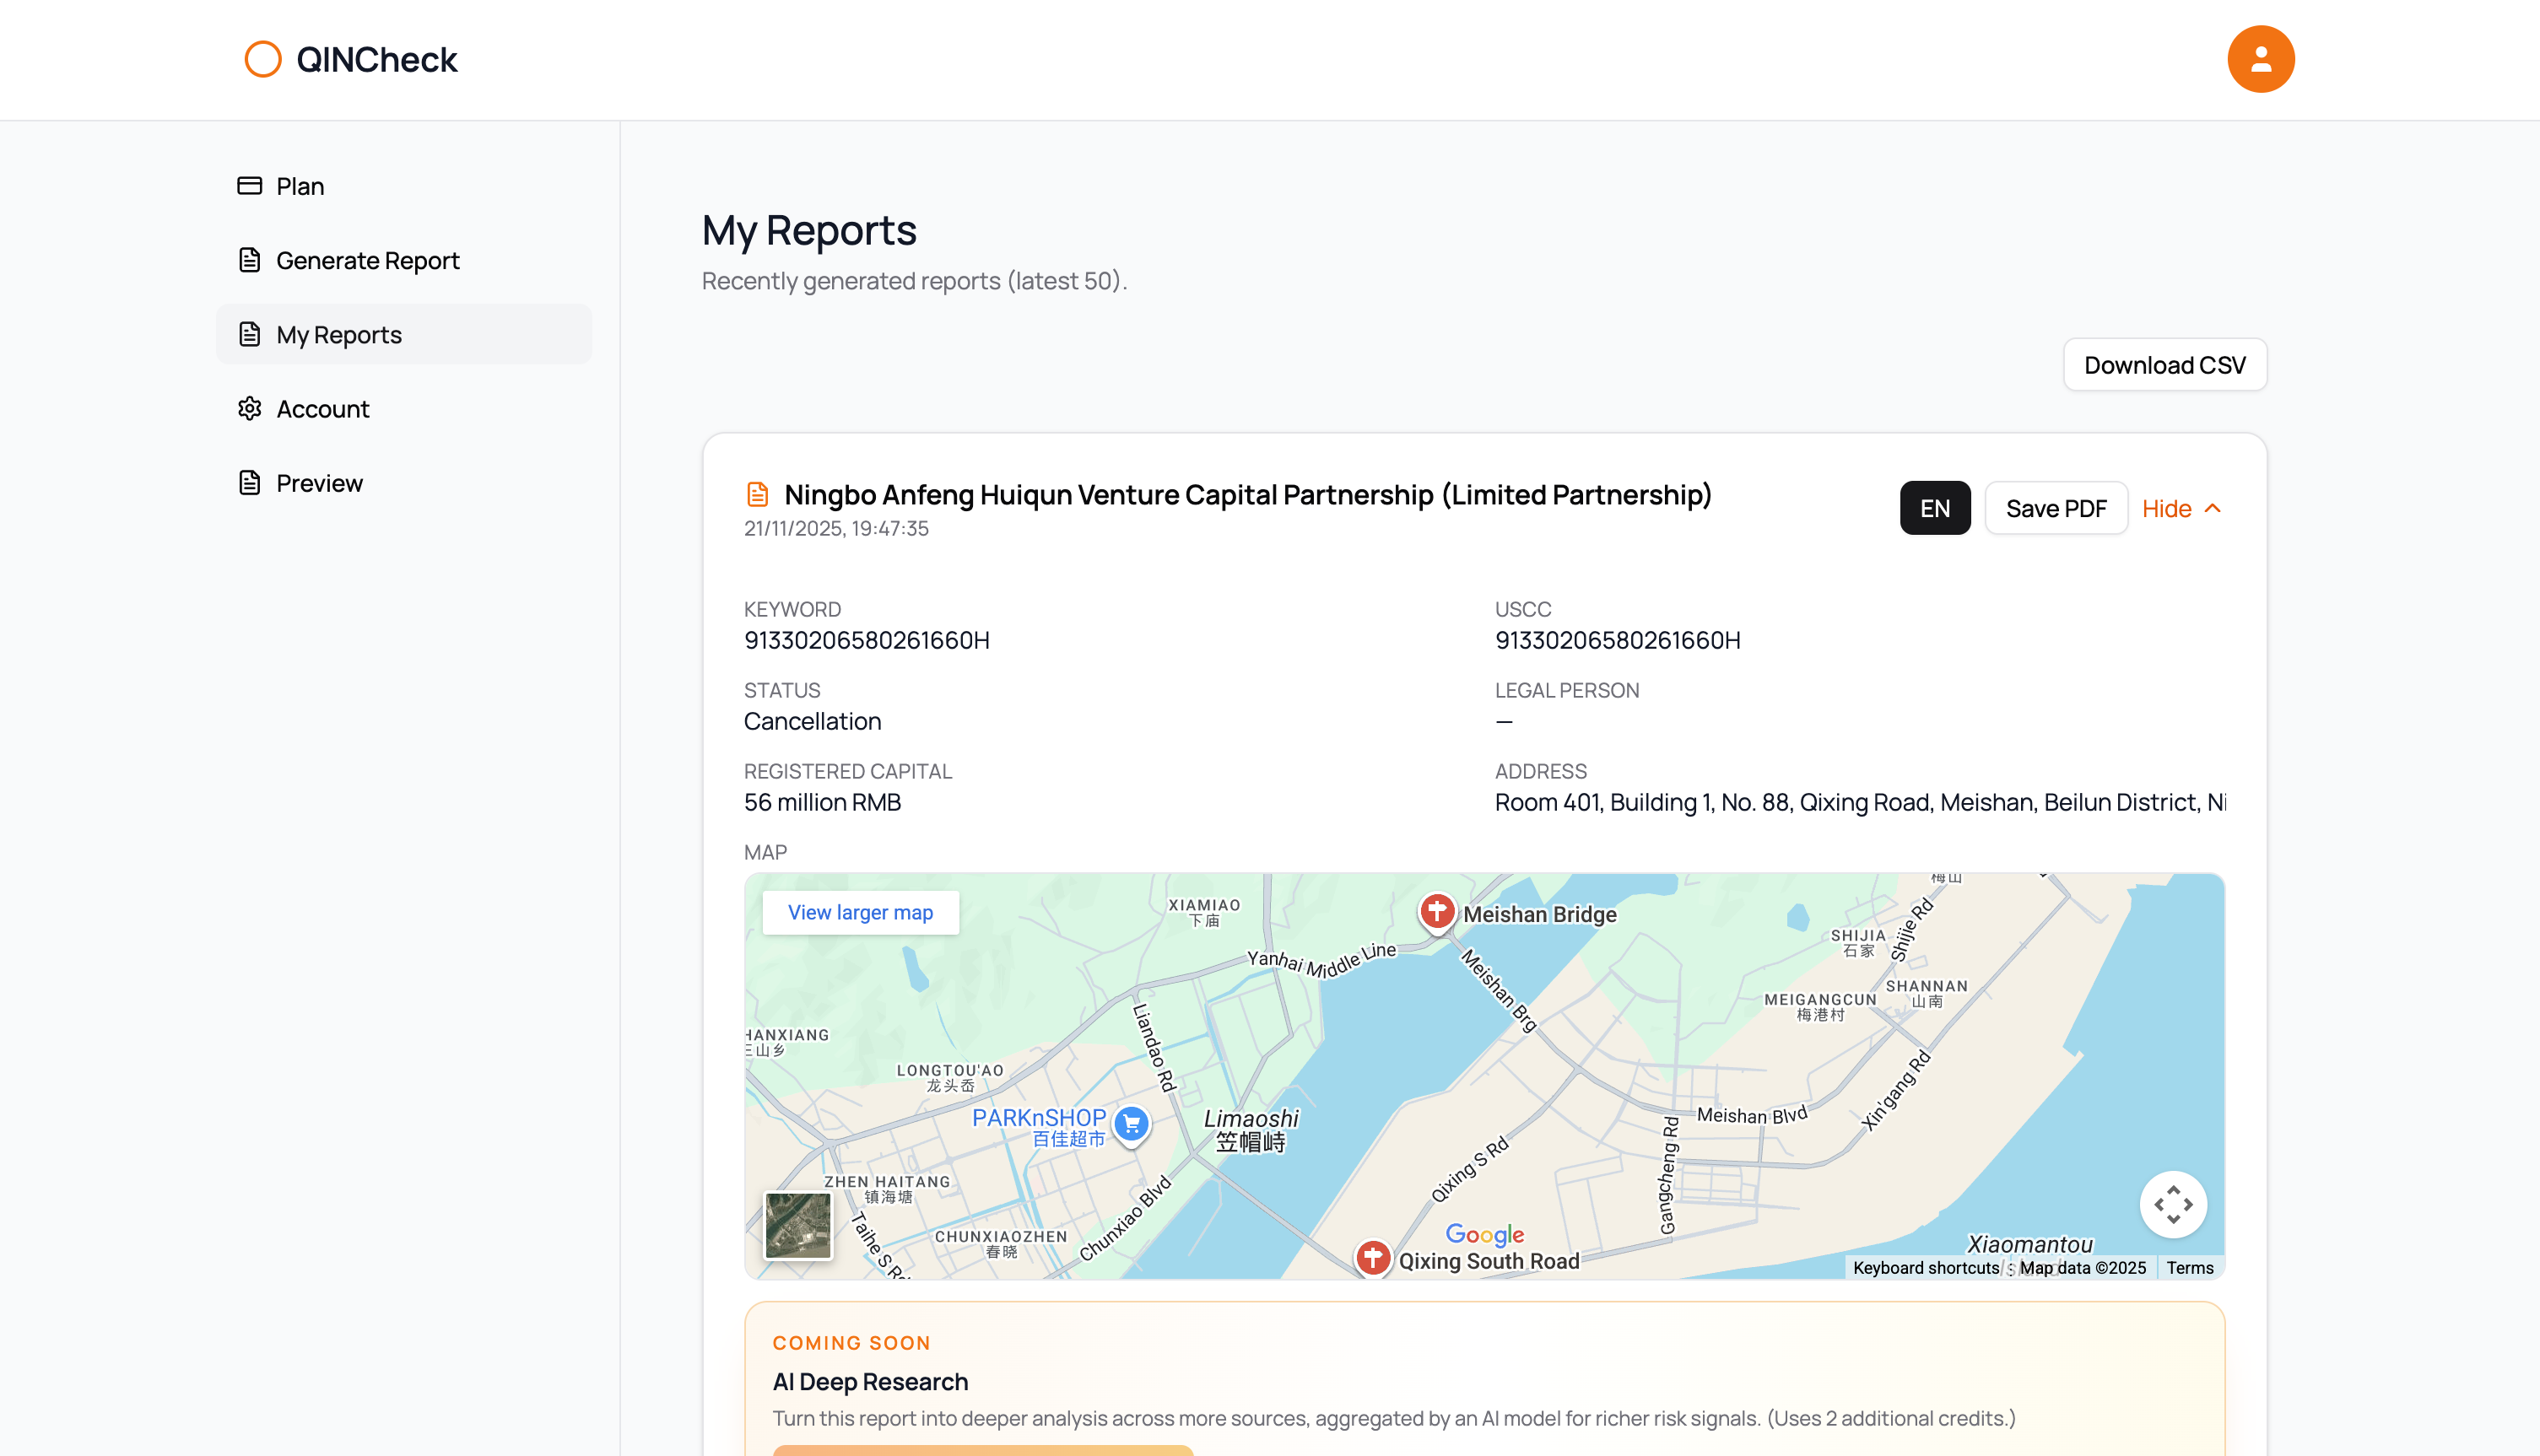Open the Generate Report menu item
Screen dimensions: 2540x1456
[367, 260]
